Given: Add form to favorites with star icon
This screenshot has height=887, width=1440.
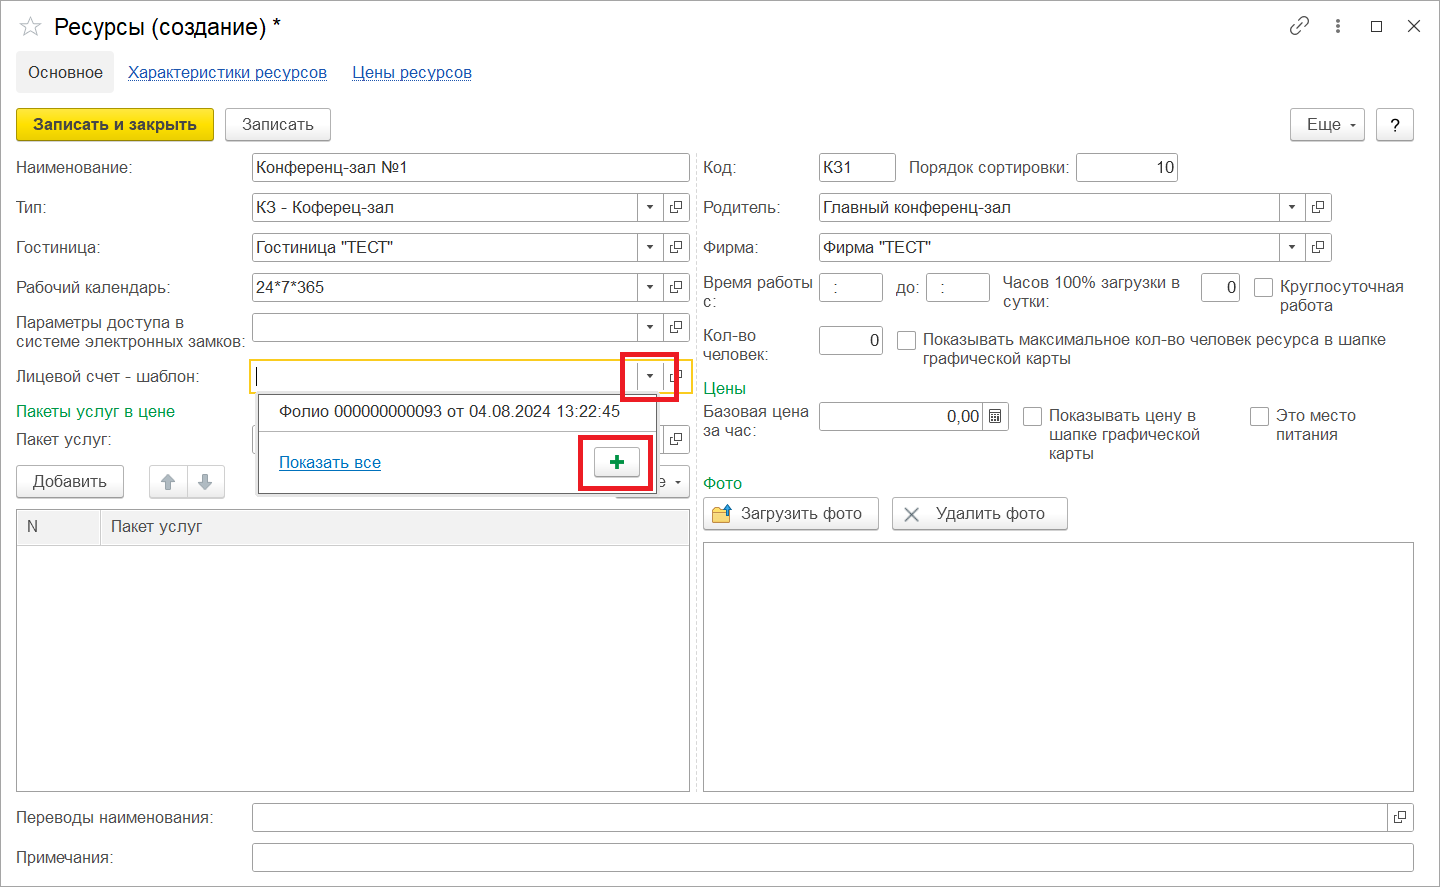Looking at the screenshot, I should [30, 27].
